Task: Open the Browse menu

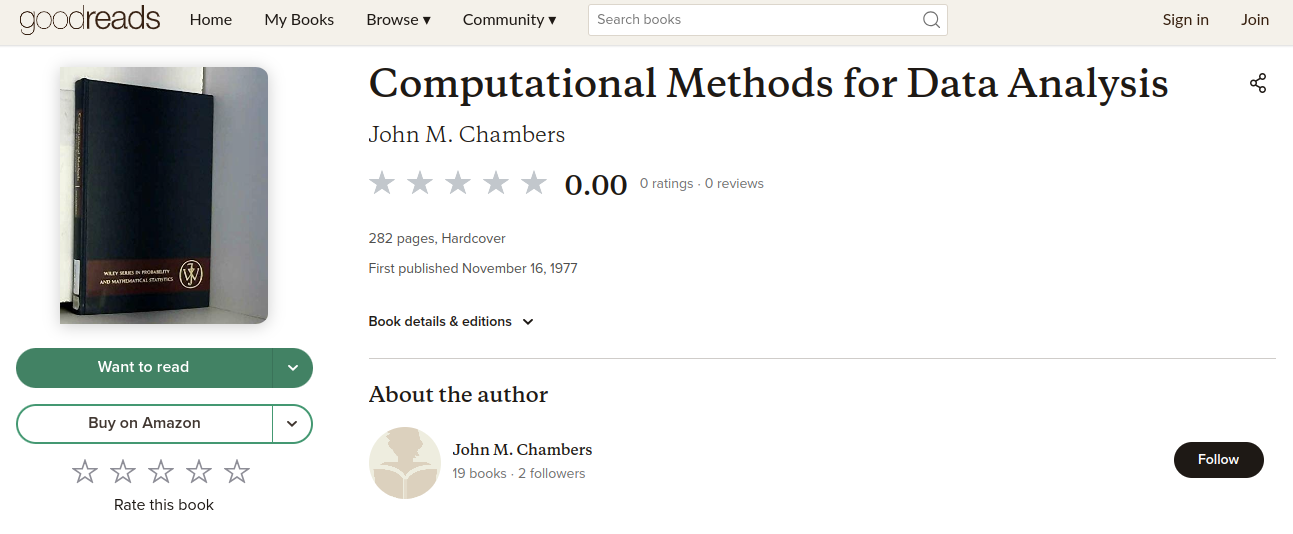Action: click(398, 20)
